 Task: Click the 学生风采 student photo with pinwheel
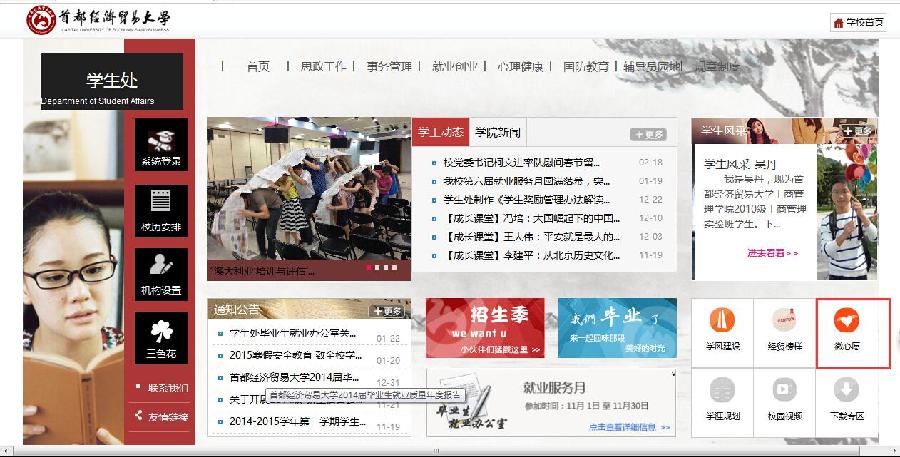[x=848, y=211]
